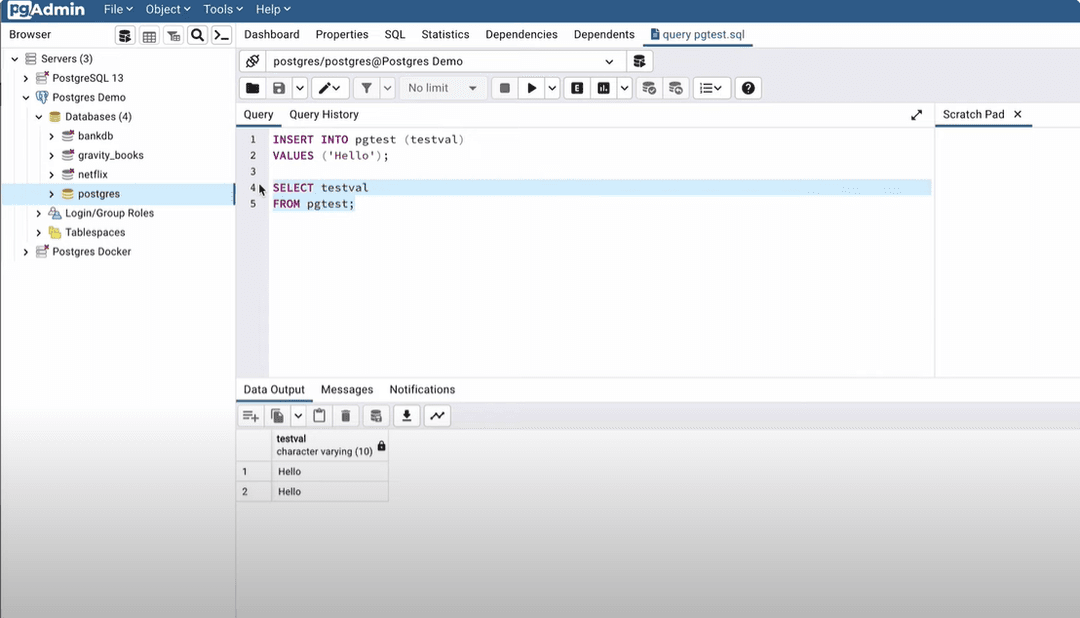The width and height of the screenshot is (1080, 618).
Task: Expand the bankdb database node
Action: click(x=52, y=136)
